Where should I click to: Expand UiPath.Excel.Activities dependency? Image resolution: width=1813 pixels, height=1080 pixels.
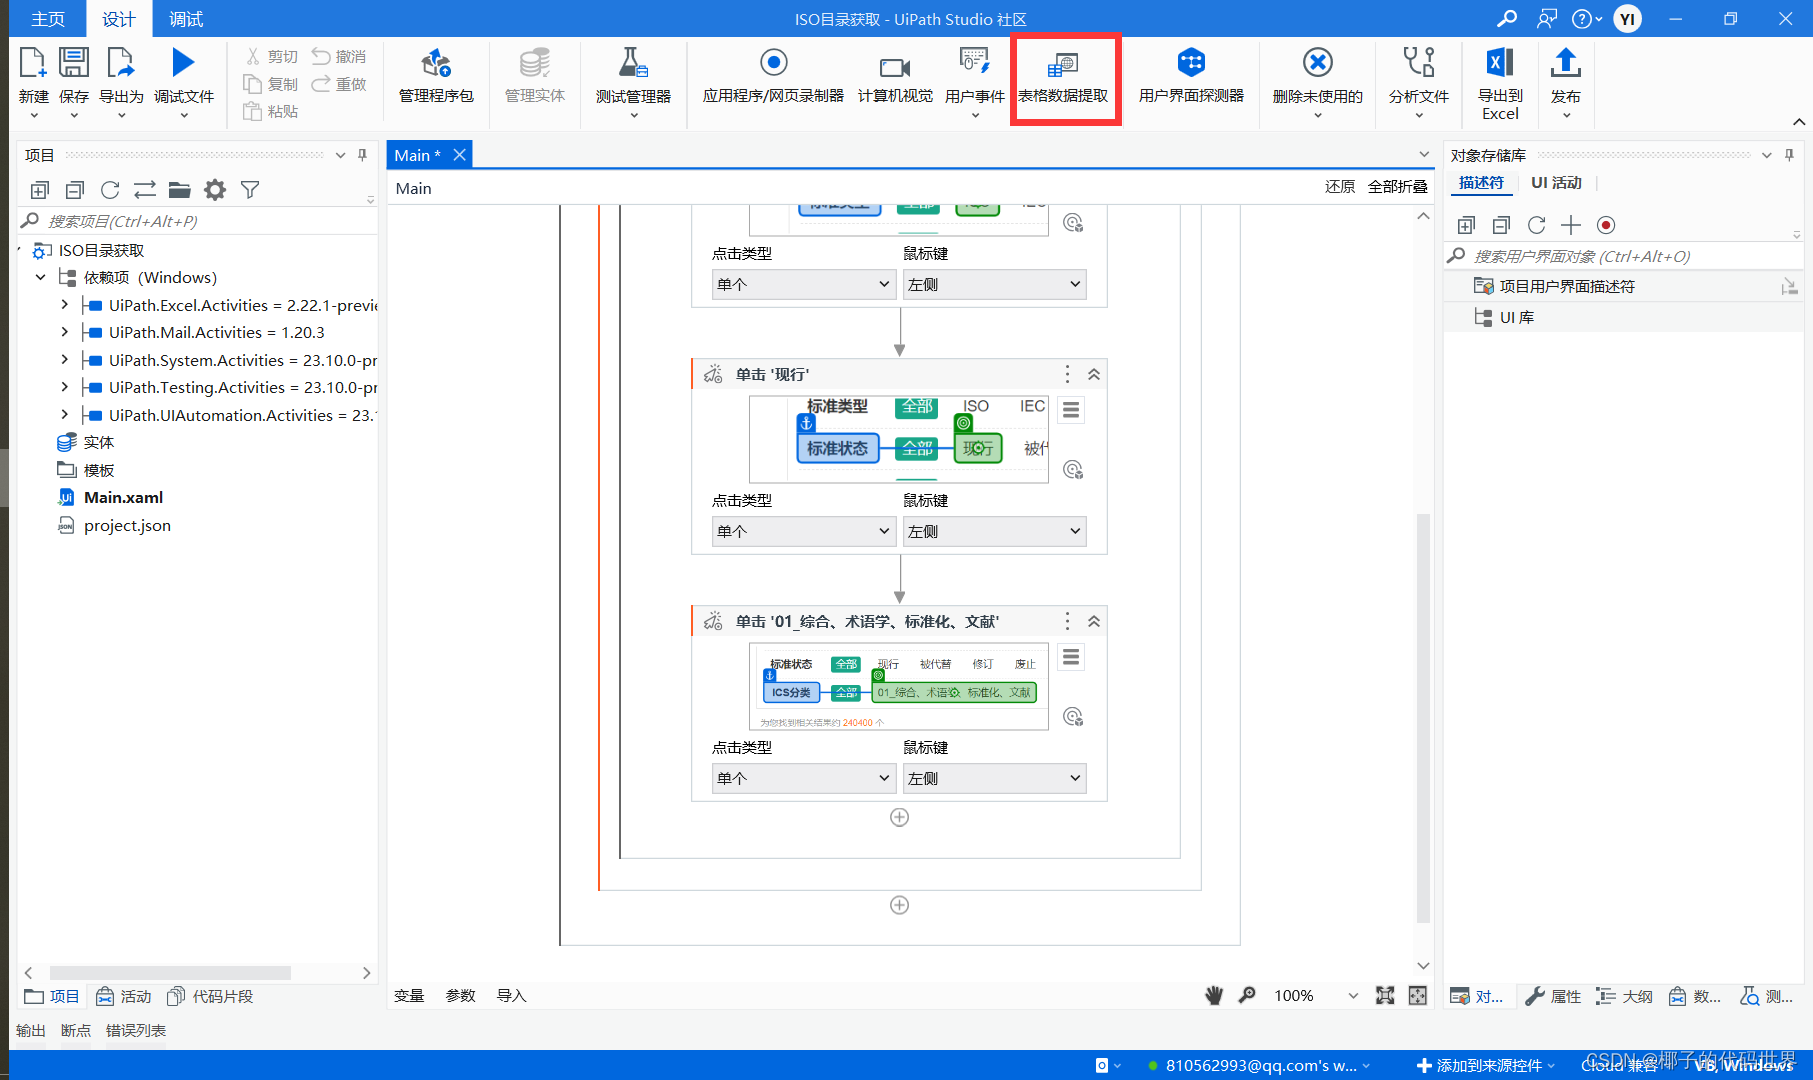point(65,305)
